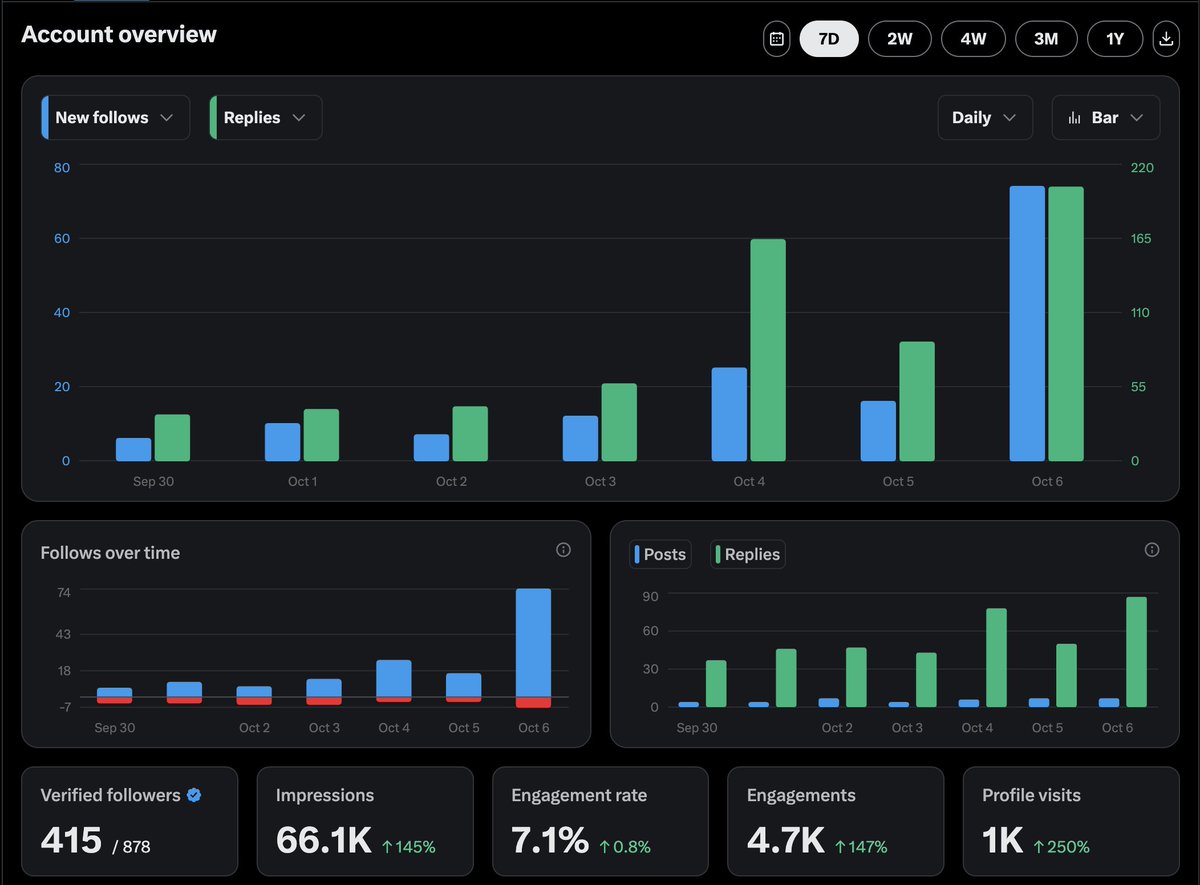Screen dimensions: 1200x885
Task: Click the Impressions 66.1K card
Action: 365,822
